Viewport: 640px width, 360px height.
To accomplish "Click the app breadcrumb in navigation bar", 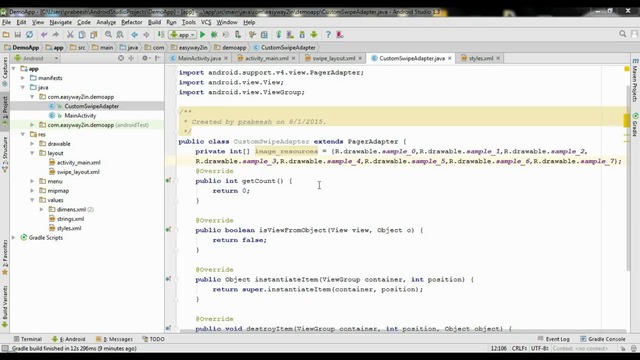I will click(55, 47).
